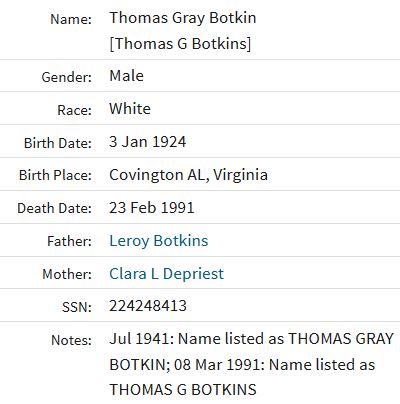Click the Birth Date field label
Image resolution: width=400 pixels, height=404 pixels.
pos(58,143)
